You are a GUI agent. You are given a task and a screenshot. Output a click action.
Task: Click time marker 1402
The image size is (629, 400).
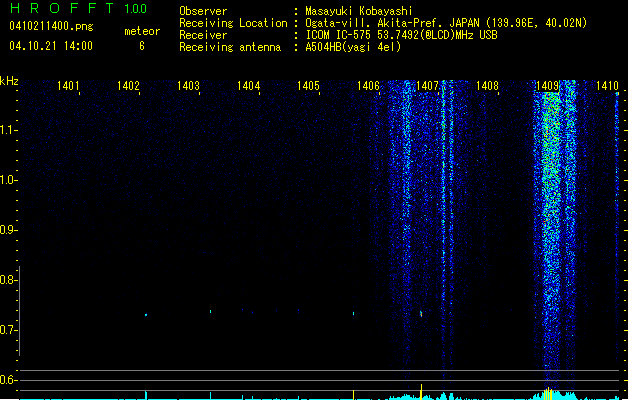(x=128, y=86)
